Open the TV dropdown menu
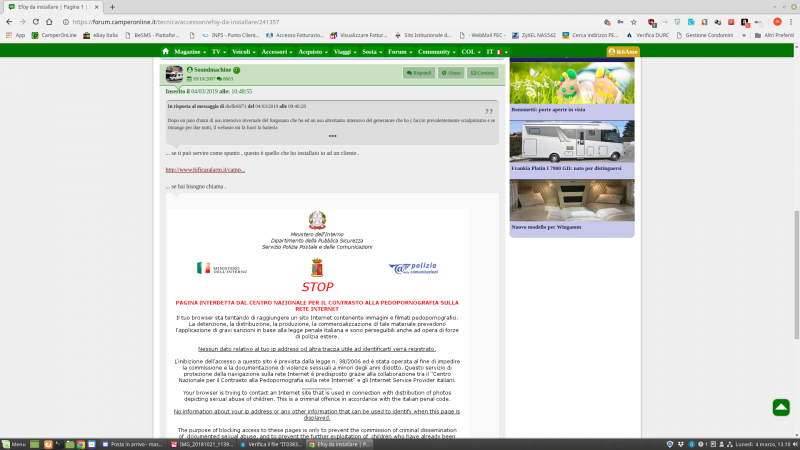Viewport: 800px width, 450px height. coord(219,52)
